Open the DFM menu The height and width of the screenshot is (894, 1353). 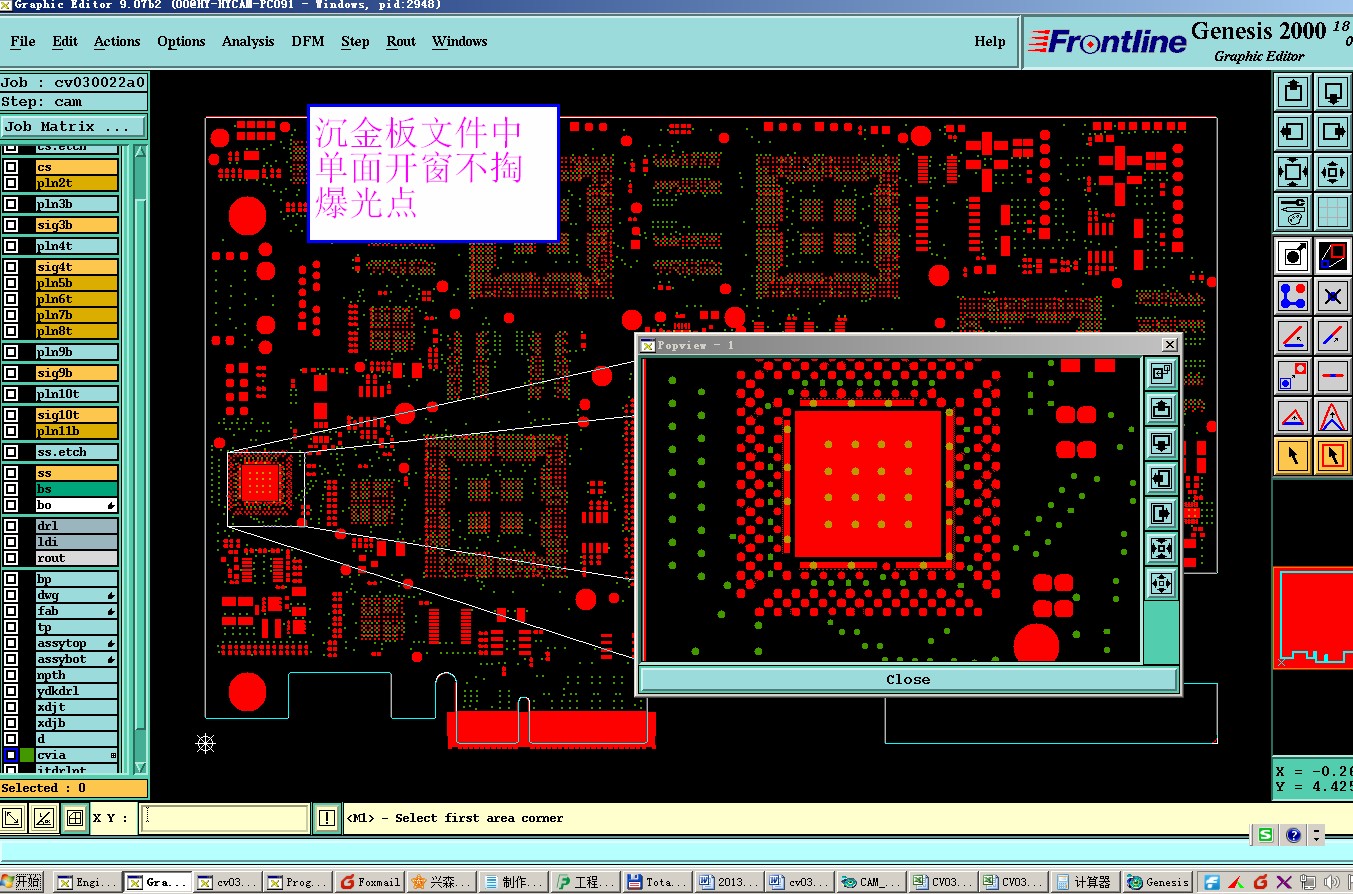(308, 41)
